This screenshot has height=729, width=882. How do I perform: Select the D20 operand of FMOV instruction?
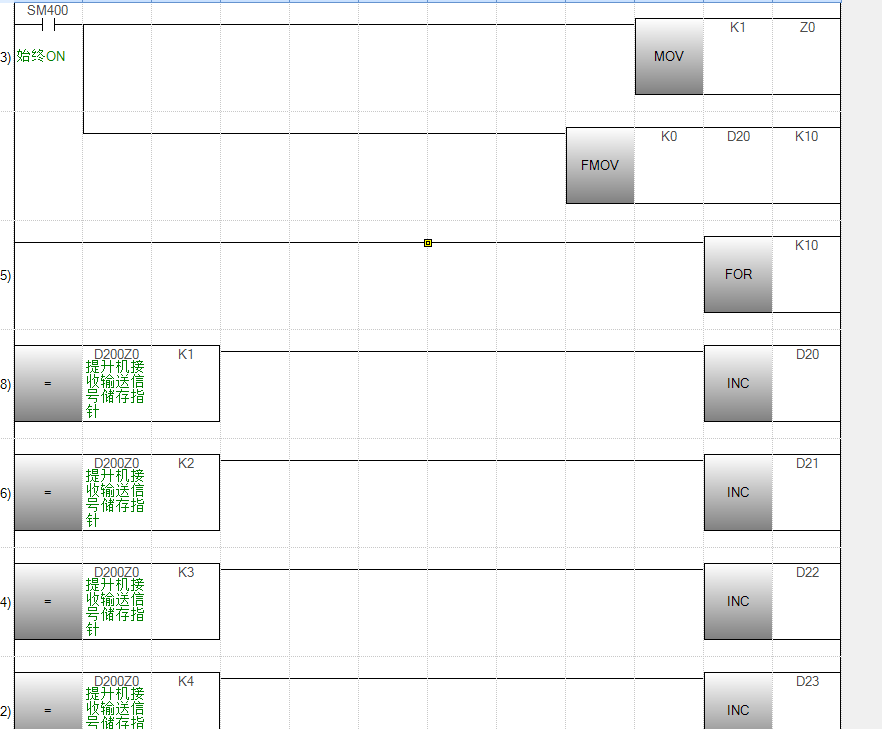[x=738, y=137]
